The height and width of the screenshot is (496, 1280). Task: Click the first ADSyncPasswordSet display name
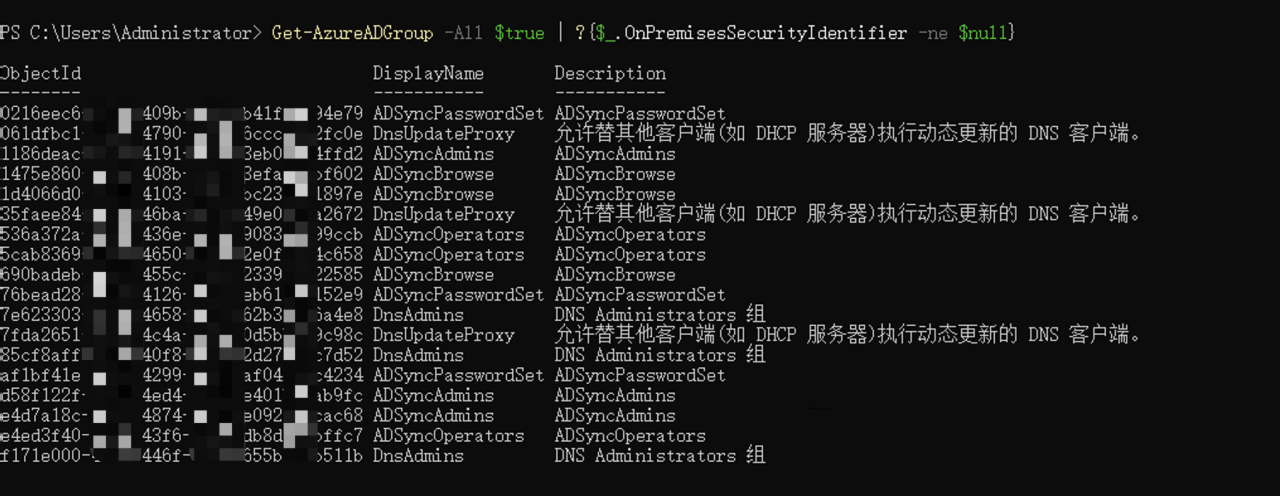[x=458, y=114]
